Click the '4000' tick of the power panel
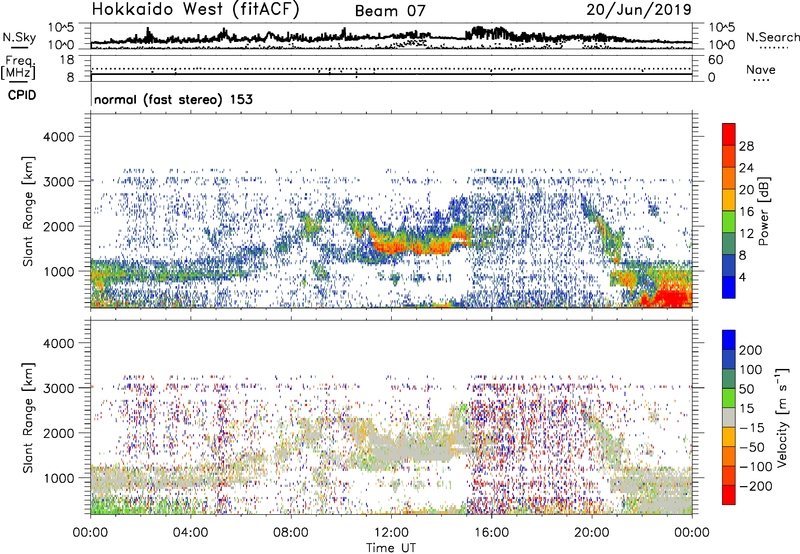 click(59, 137)
